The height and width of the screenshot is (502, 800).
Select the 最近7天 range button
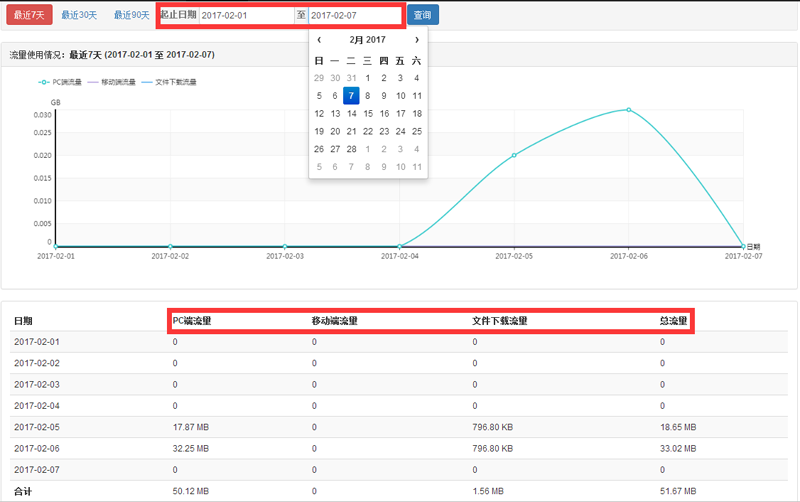click(x=28, y=15)
